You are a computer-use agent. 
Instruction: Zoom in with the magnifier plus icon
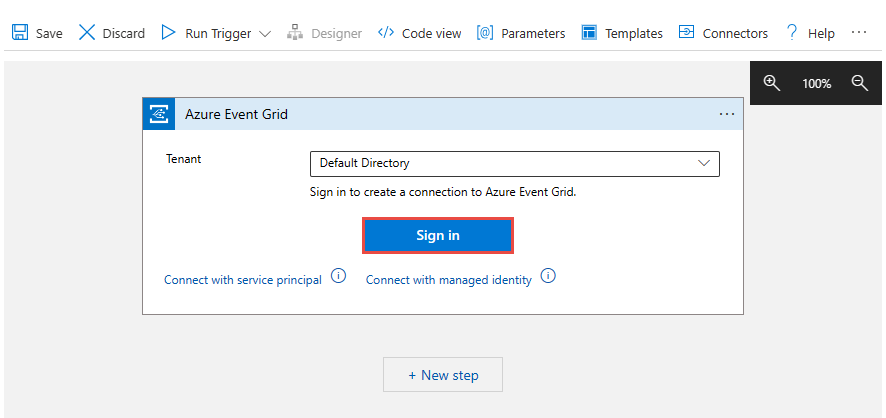click(x=771, y=83)
